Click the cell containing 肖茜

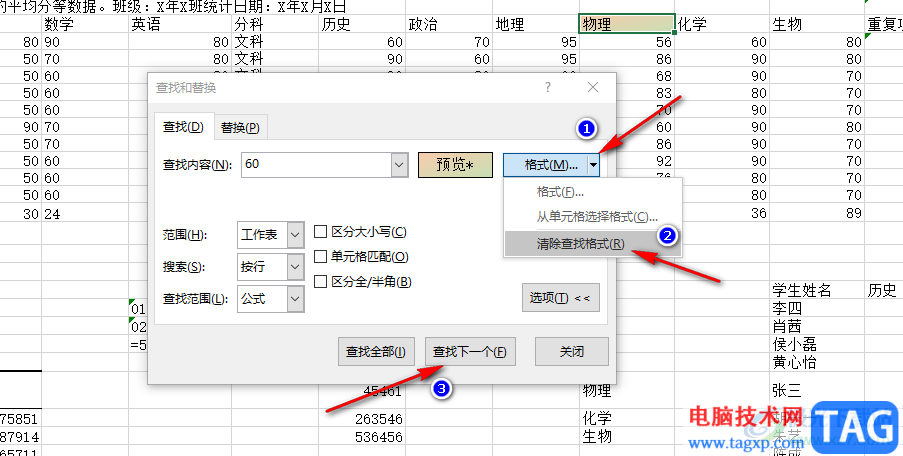pyautogui.click(x=817, y=326)
